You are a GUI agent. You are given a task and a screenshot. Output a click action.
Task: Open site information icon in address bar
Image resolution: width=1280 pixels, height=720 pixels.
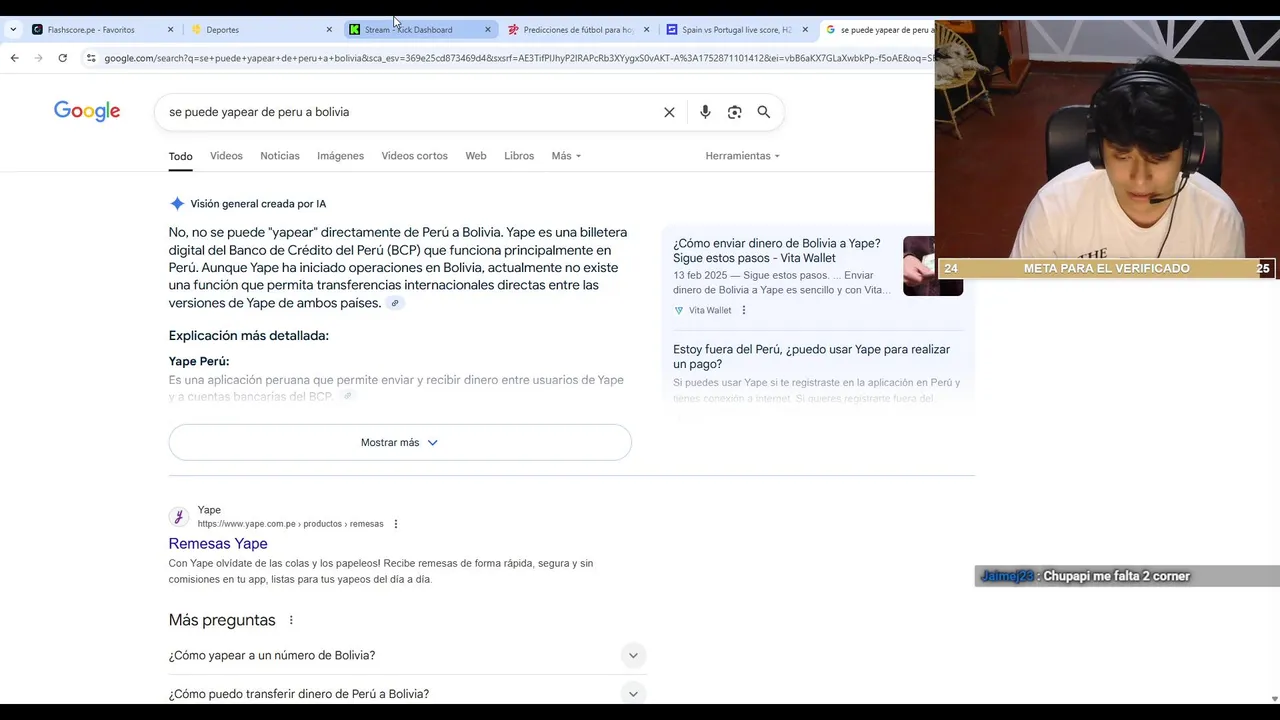91,58
